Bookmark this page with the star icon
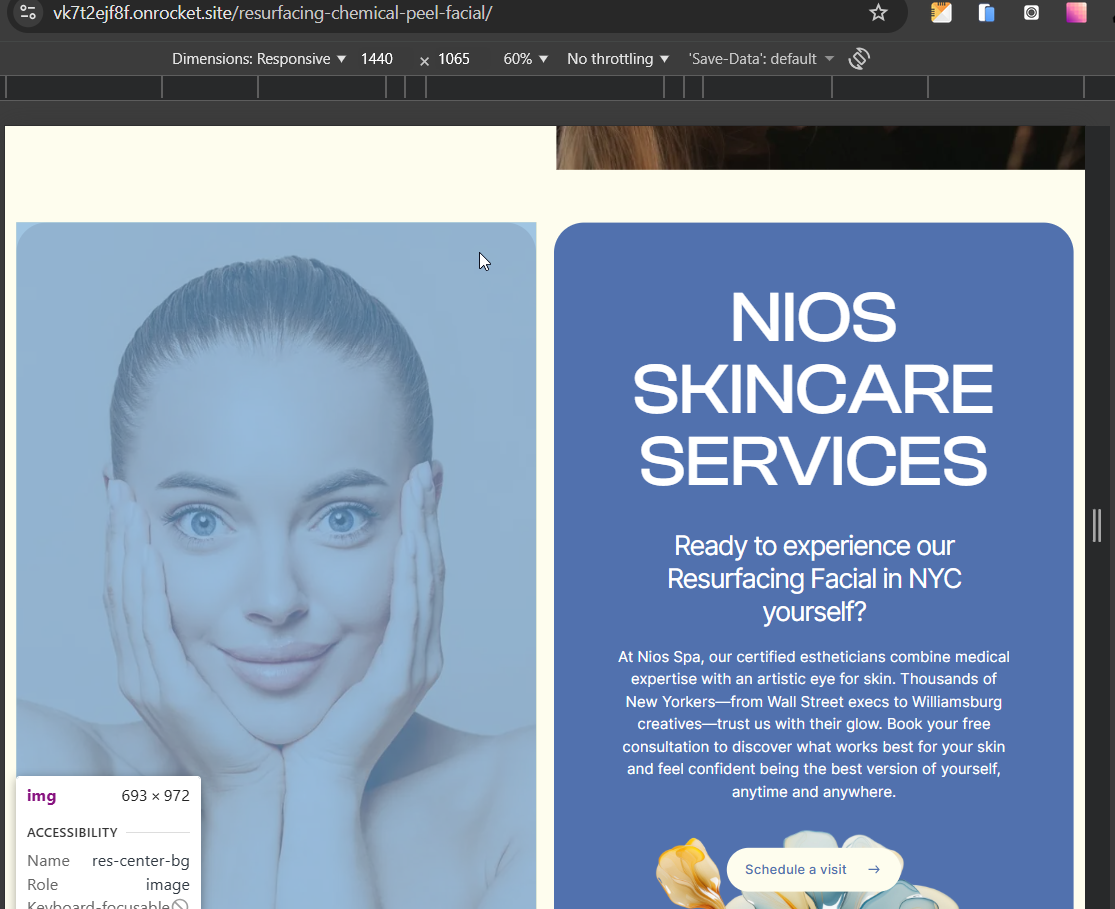The width and height of the screenshot is (1115, 909). click(x=878, y=13)
